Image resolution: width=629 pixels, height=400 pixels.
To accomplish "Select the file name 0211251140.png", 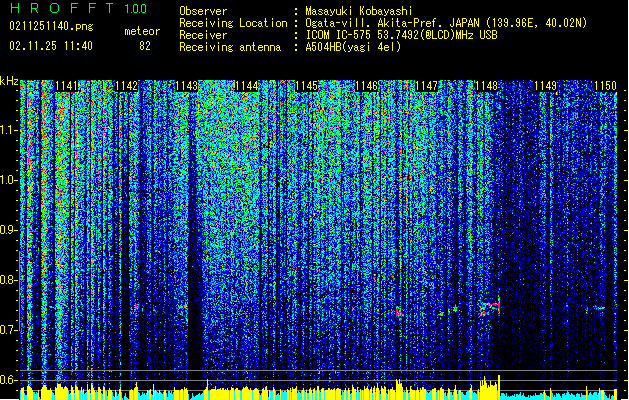I will tap(51, 27).
